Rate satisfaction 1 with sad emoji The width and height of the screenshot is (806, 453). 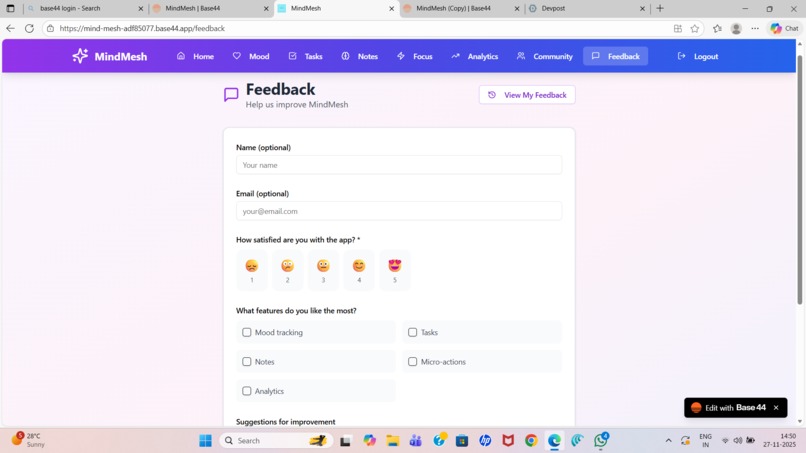point(252,270)
